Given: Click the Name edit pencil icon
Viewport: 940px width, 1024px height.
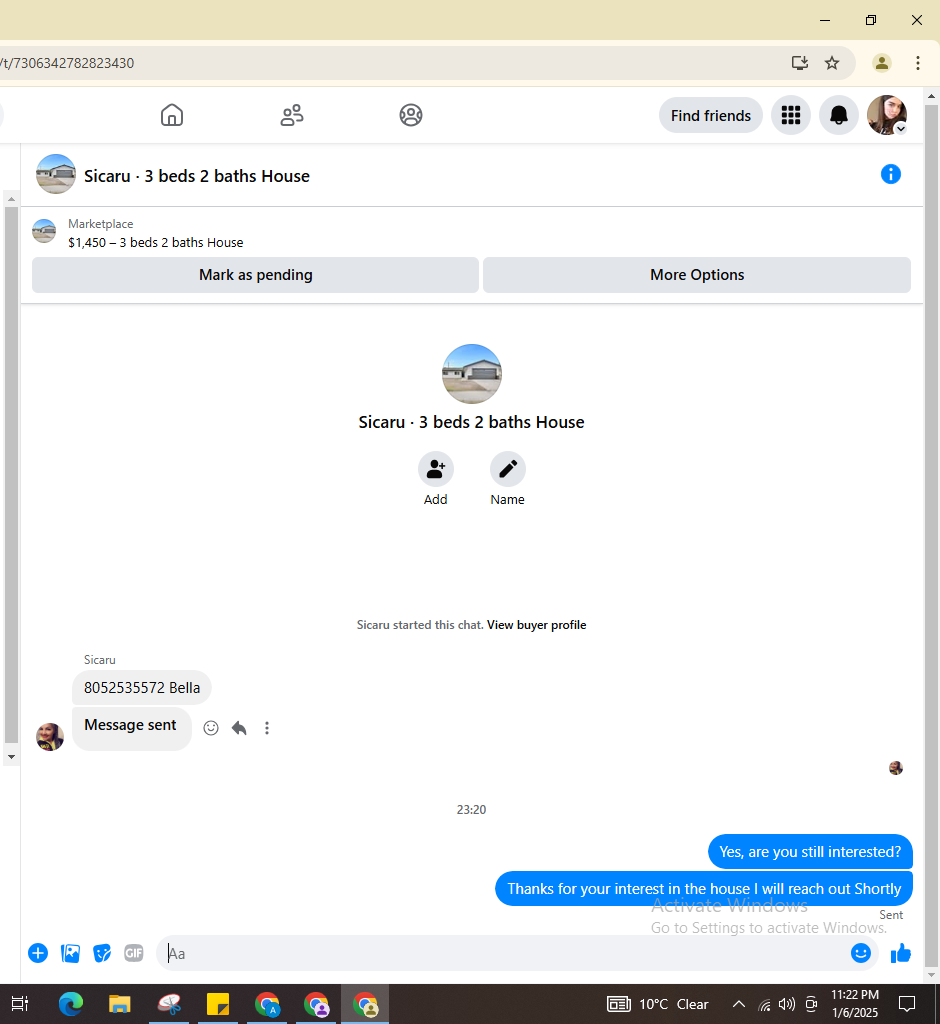Looking at the screenshot, I should [x=508, y=469].
